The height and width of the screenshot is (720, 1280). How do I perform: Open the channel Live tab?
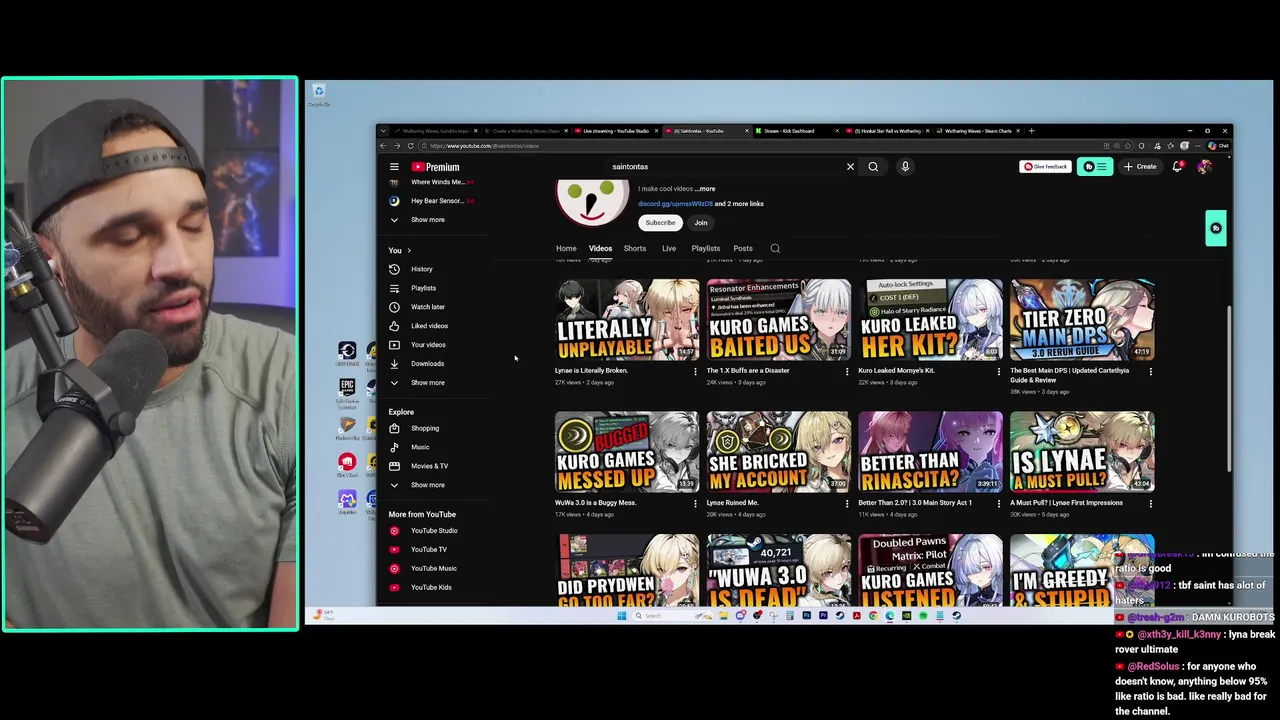(x=669, y=248)
